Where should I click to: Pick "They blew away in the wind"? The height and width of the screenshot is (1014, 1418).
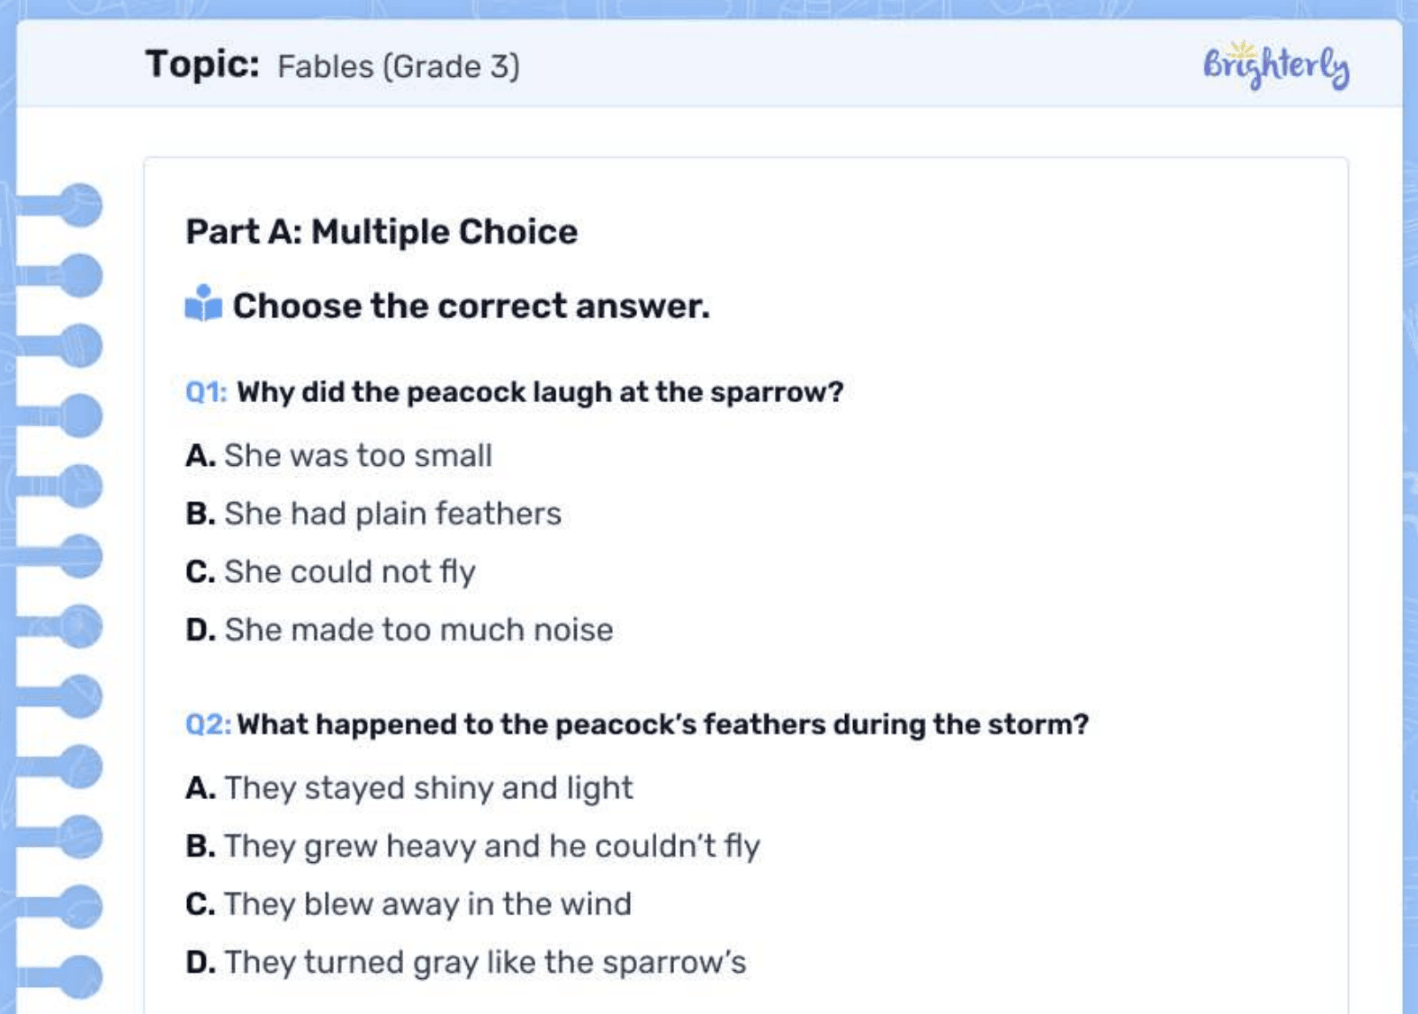tap(427, 904)
